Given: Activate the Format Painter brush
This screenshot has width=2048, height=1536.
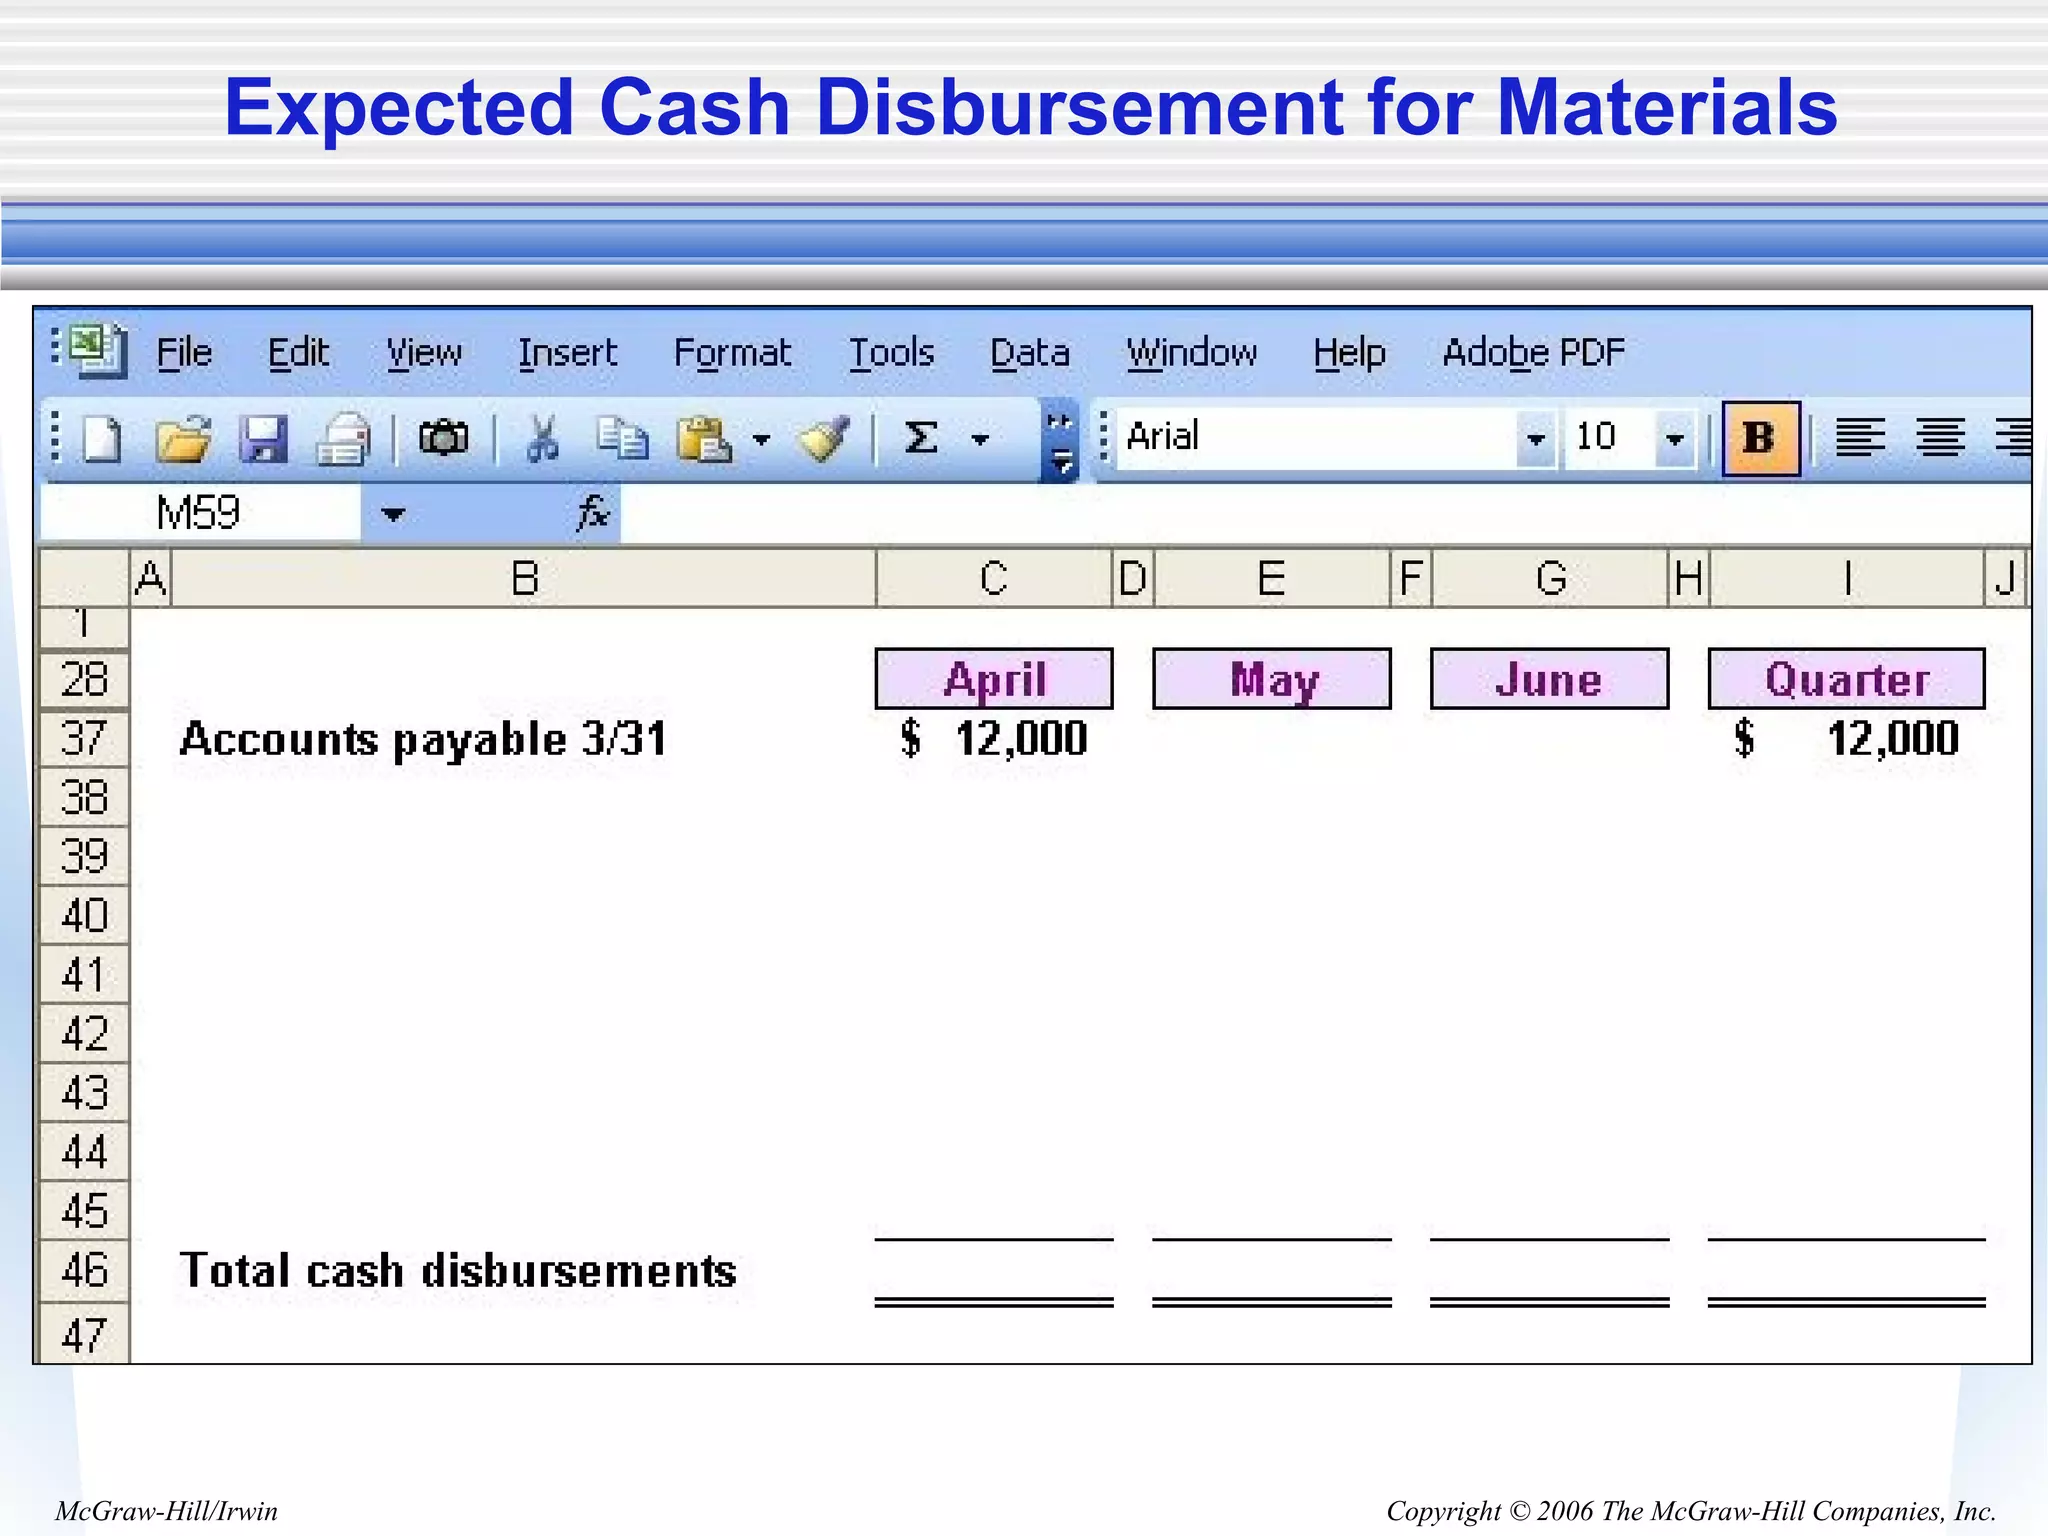Looking at the screenshot, I should [x=824, y=439].
